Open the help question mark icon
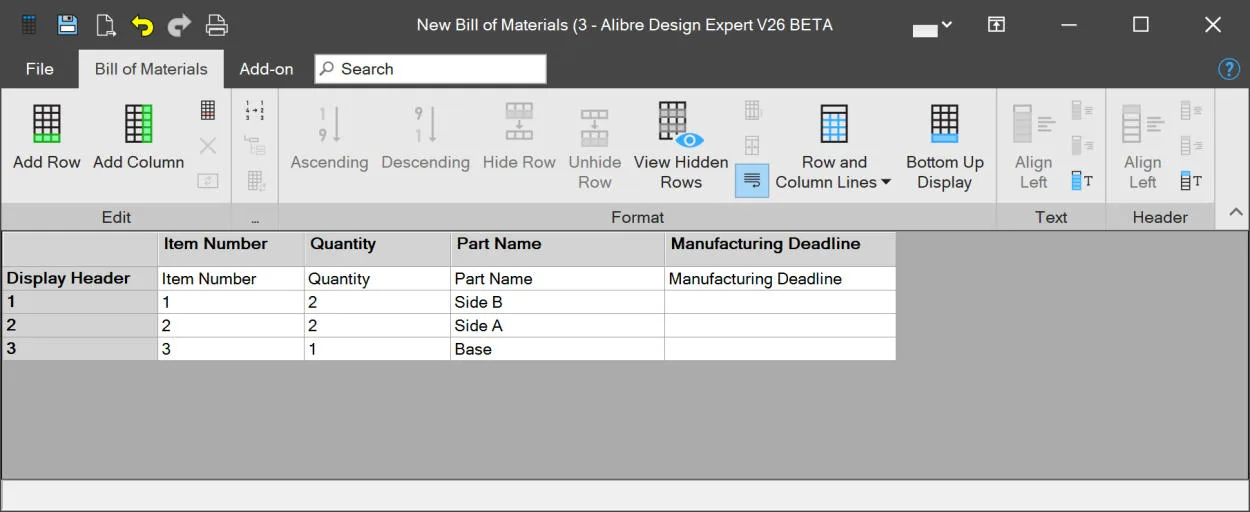The image size is (1250, 512). pyautogui.click(x=1229, y=69)
